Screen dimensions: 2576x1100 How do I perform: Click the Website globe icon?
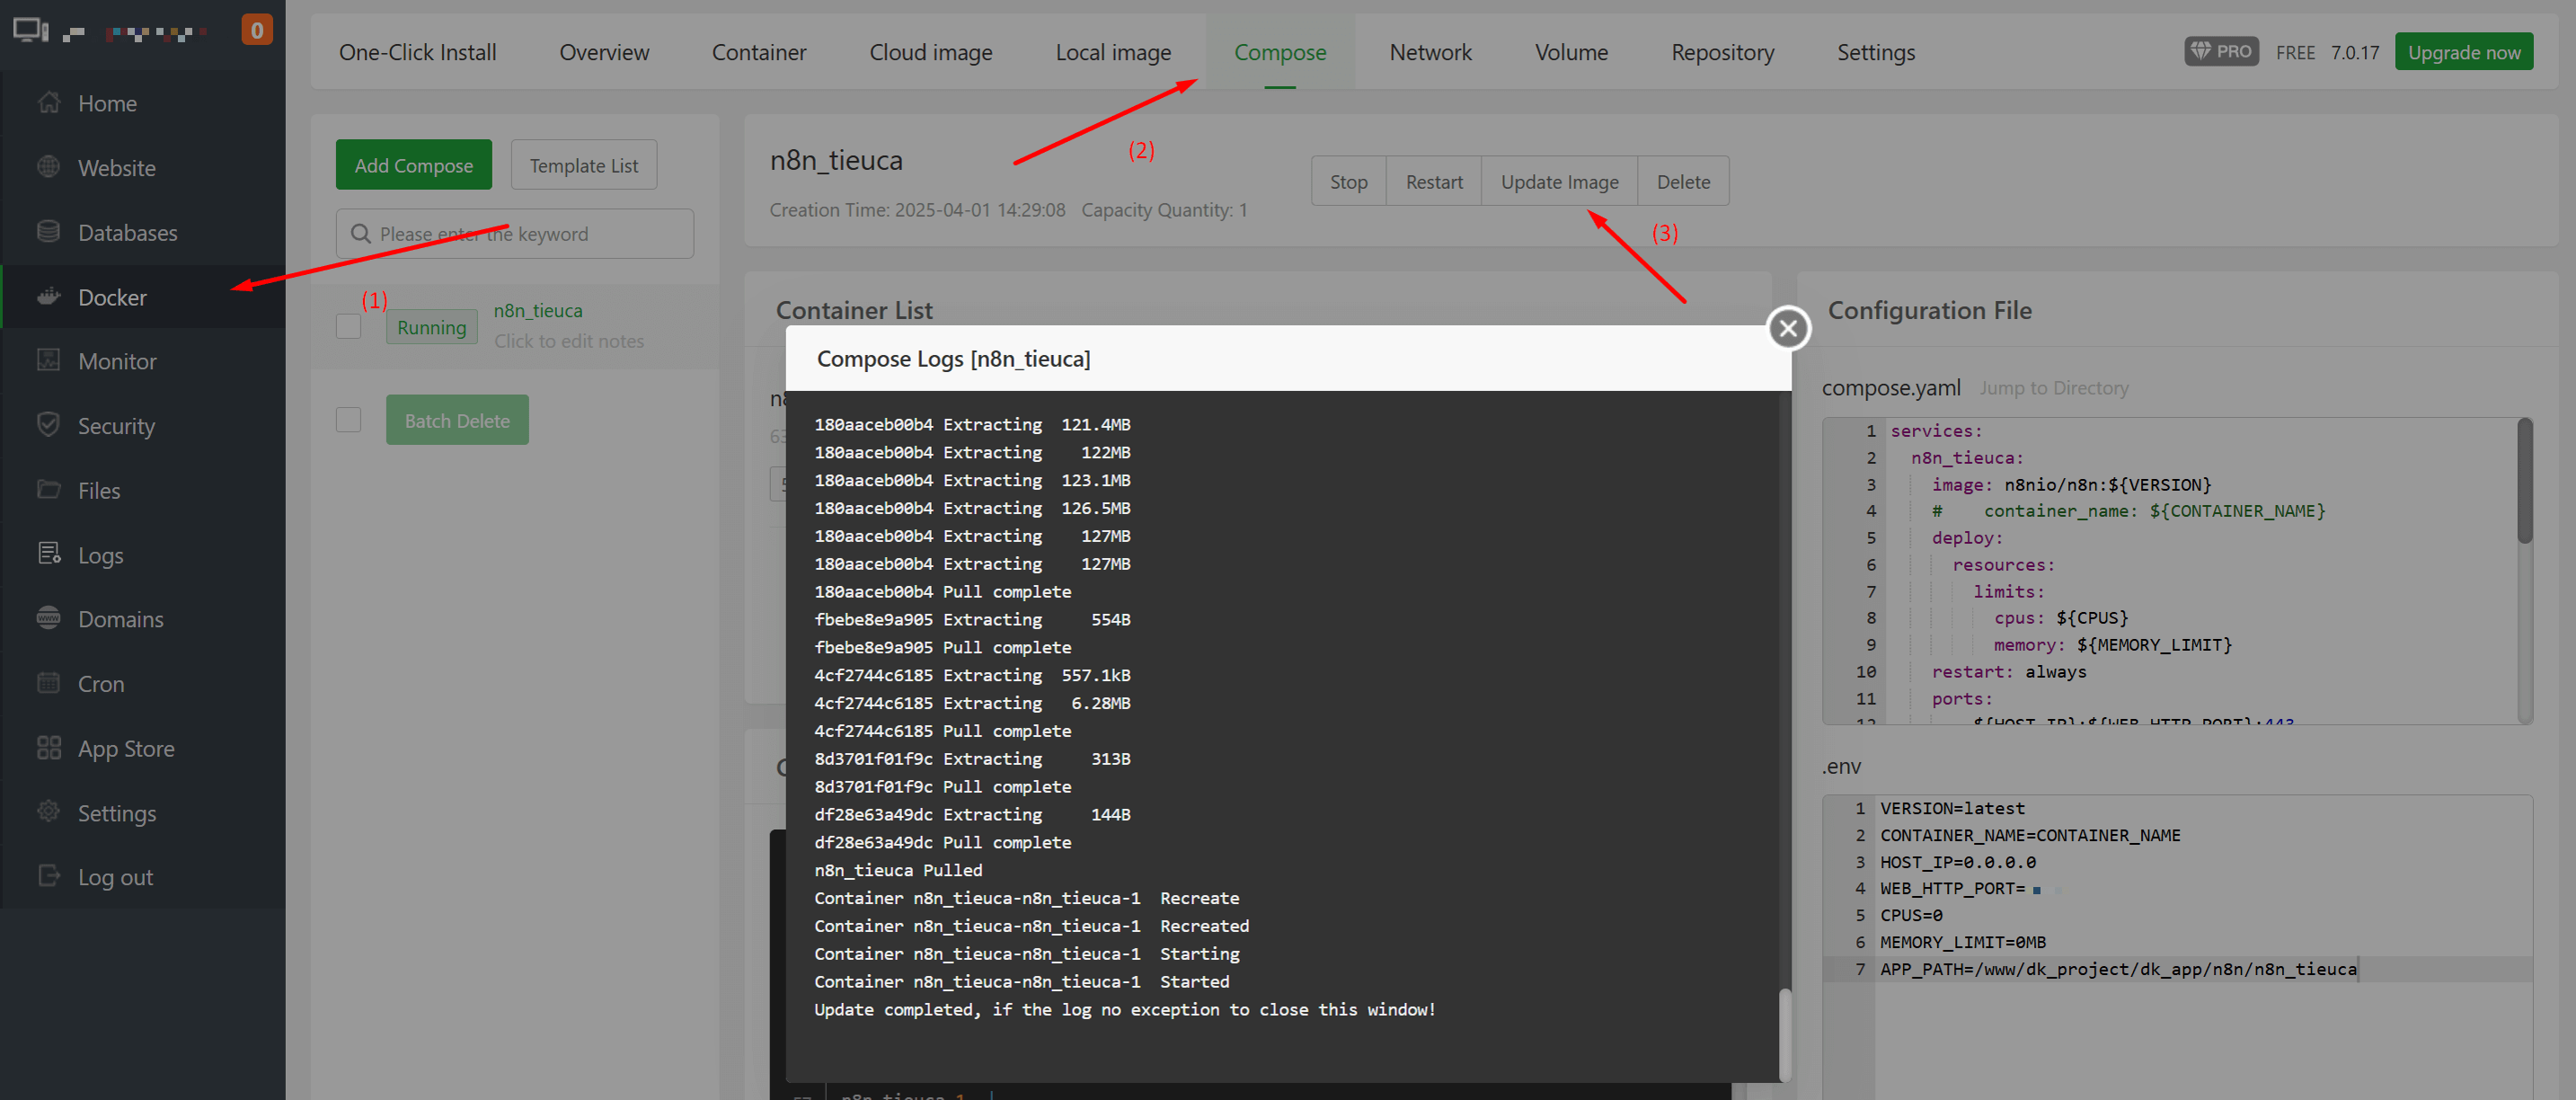(x=48, y=167)
